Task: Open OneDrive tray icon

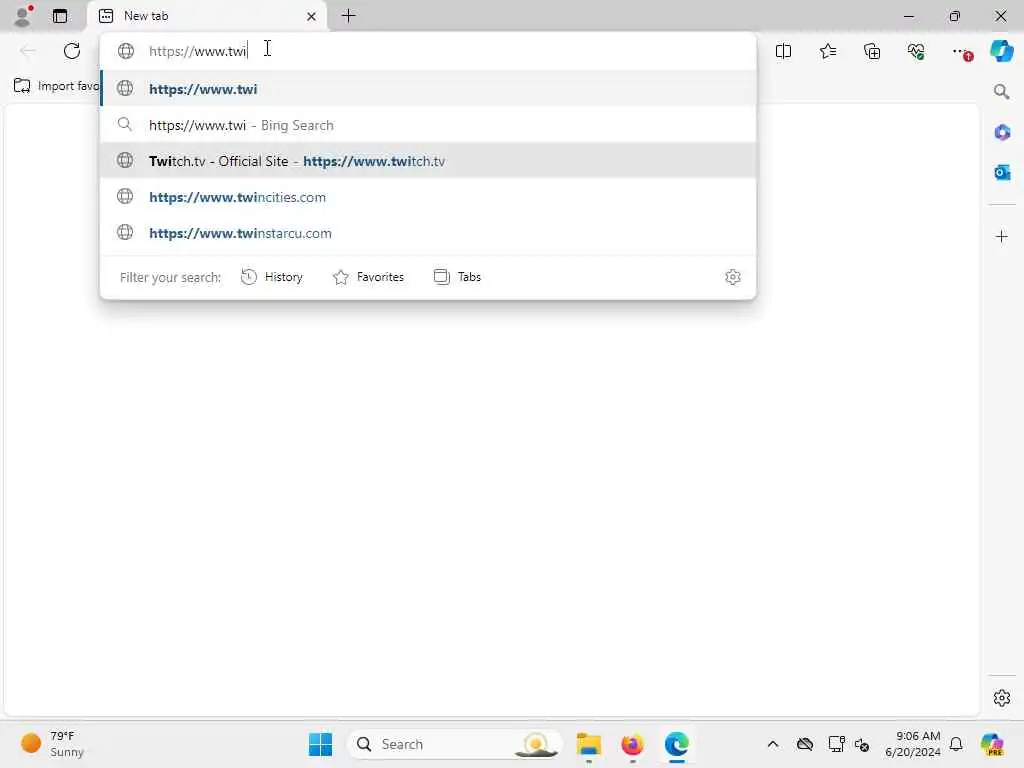Action: click(x=805, y=744)
